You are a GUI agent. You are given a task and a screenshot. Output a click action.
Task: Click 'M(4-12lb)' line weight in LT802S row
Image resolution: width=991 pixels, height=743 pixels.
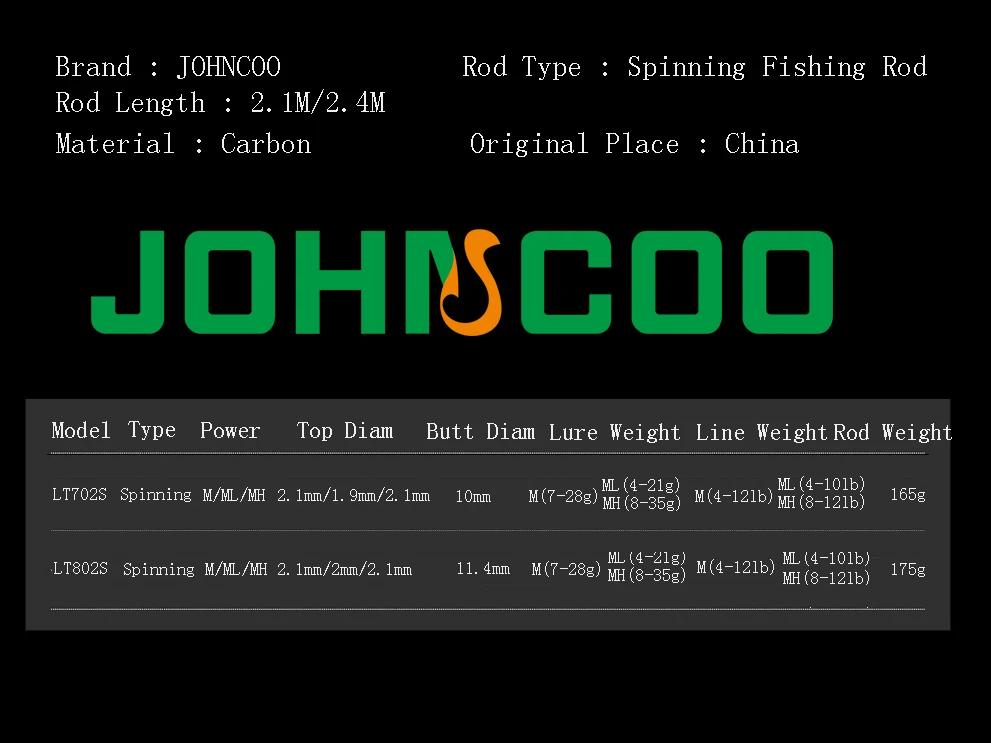[736, 568]
